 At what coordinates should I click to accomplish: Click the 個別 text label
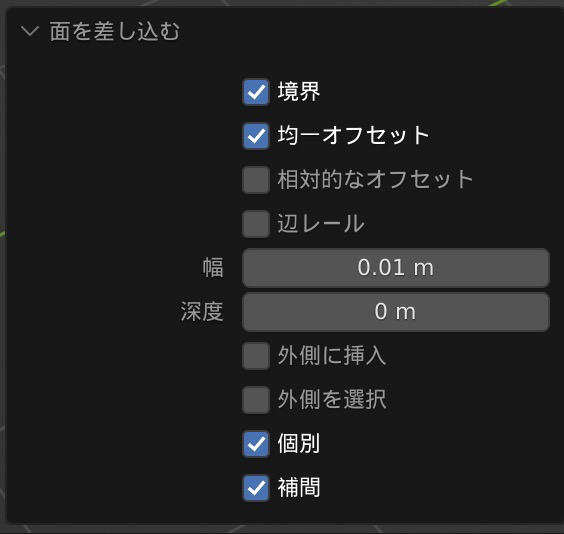299,443
